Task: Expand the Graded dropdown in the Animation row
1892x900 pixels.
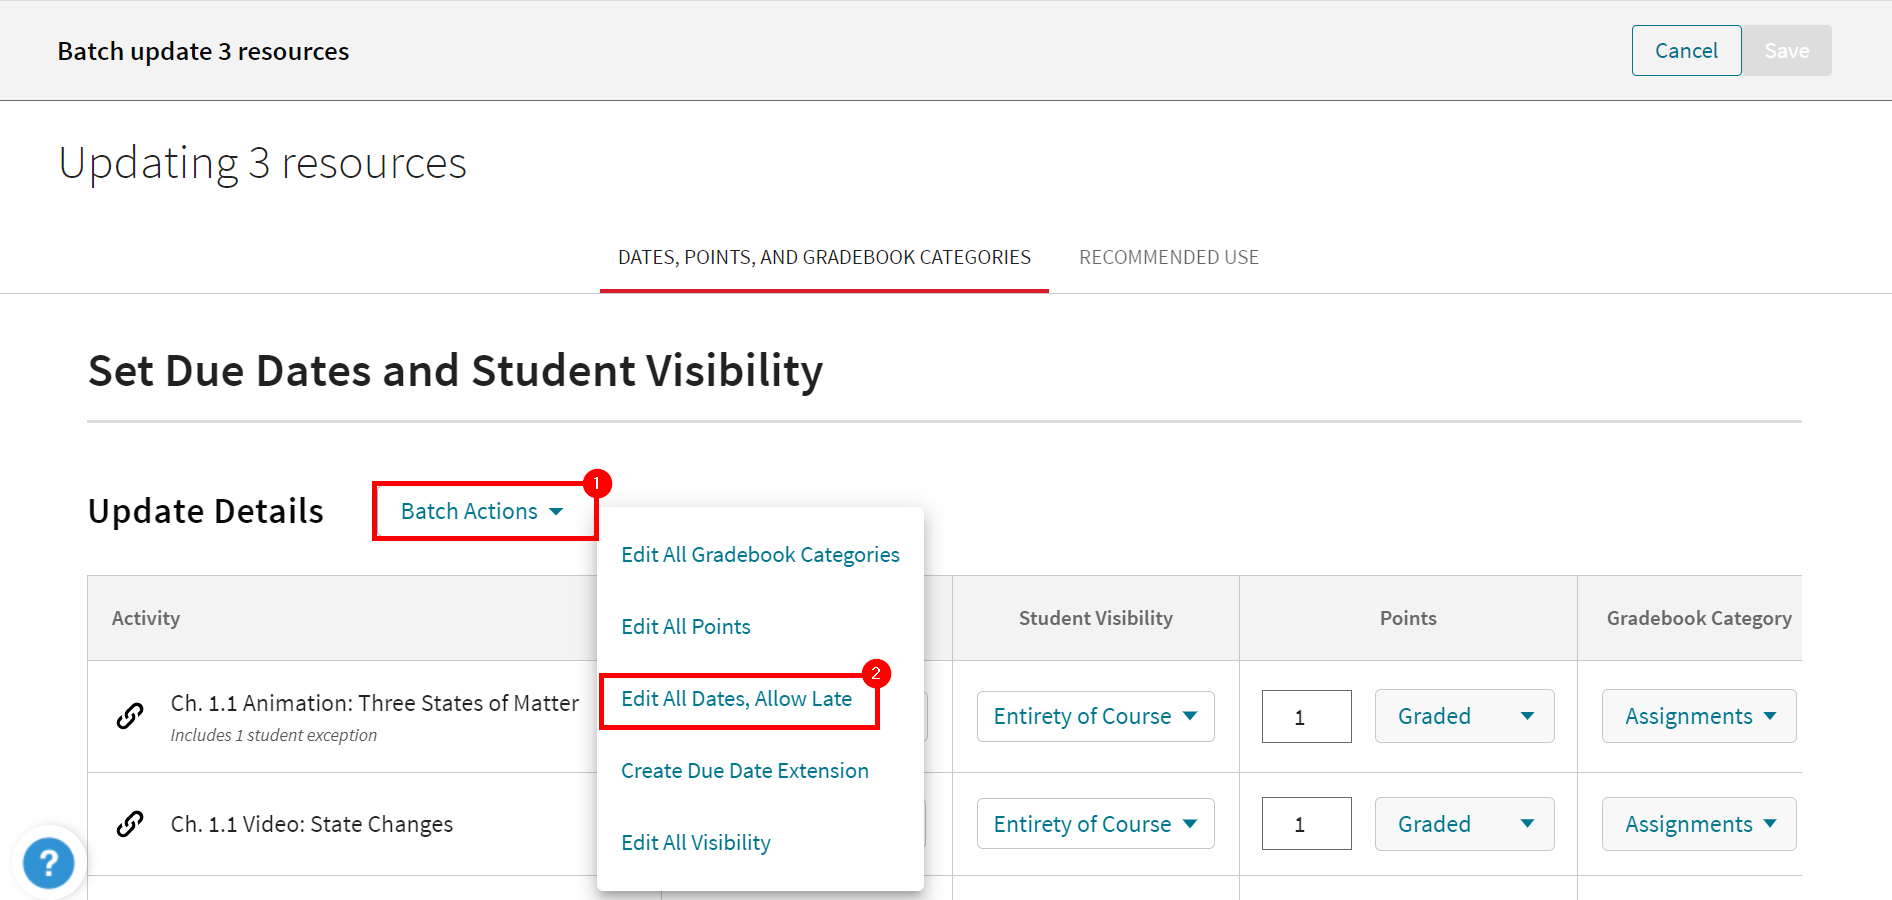Action: click(x=1463, y=716)
